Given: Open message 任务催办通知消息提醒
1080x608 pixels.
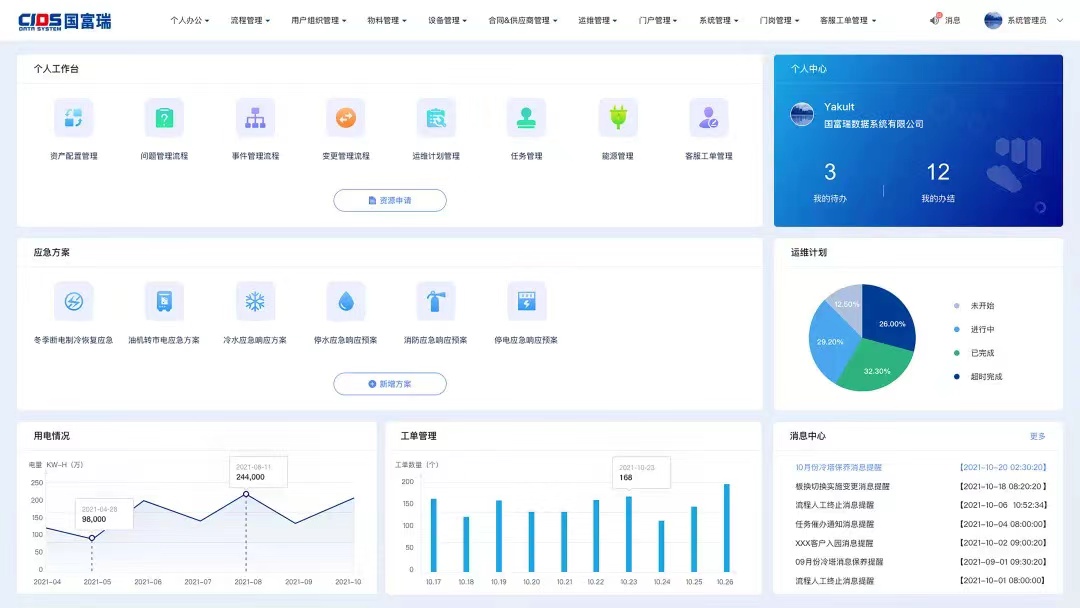Looking at the screenshot, I should [834, 524].
